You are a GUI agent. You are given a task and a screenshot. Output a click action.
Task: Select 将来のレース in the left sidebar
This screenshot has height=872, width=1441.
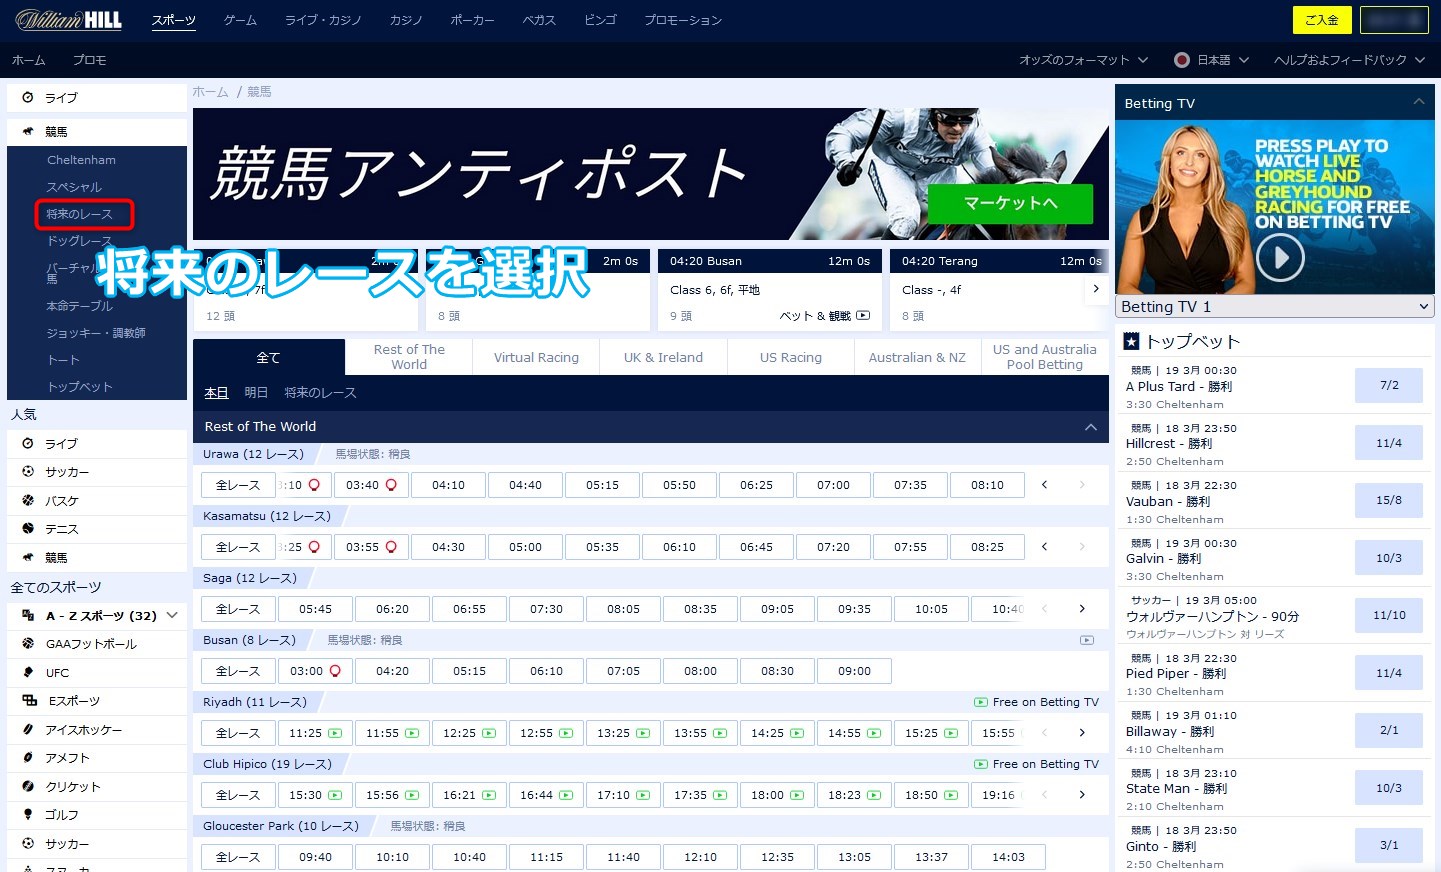coord(80,214)
